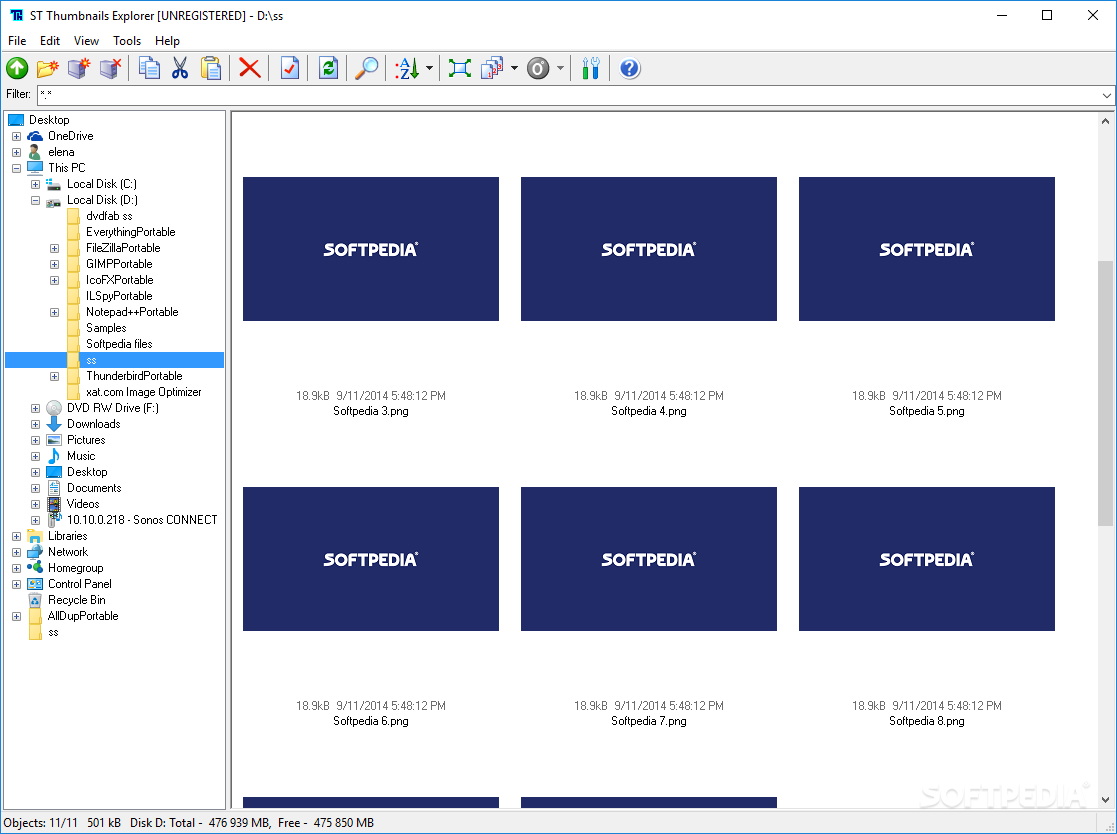
Task: Click the scrollbar up arrow
Action: coord(1106,121)
